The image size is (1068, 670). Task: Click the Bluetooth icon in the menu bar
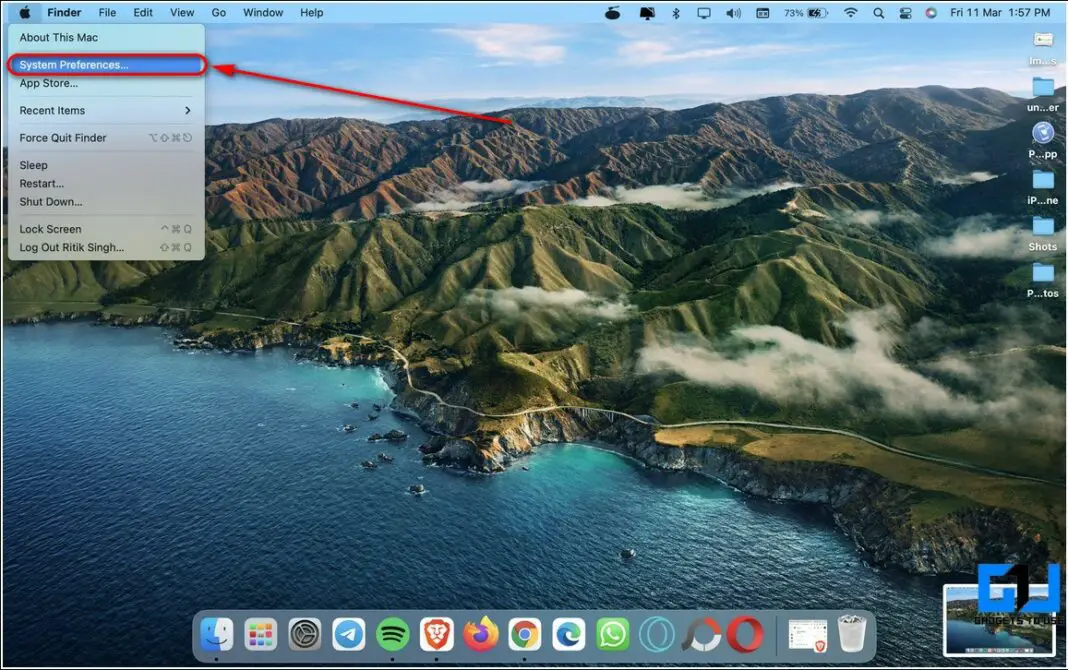(676, 12)
